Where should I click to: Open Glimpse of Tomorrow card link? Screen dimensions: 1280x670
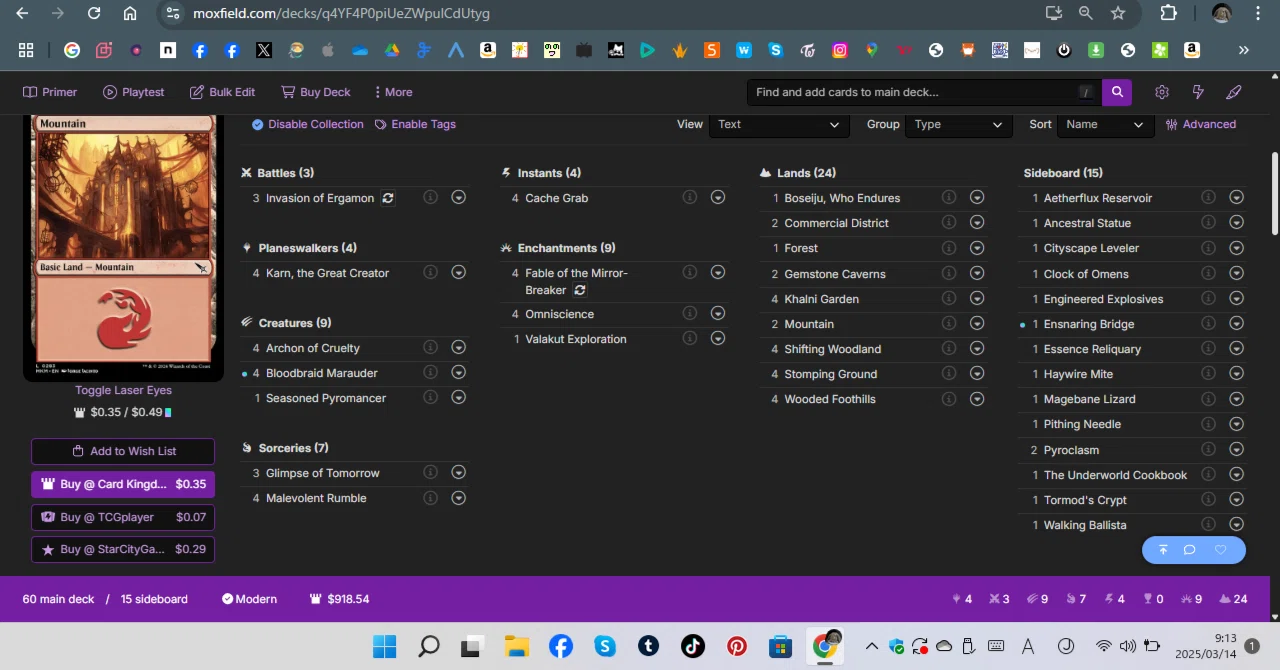[x=323, y=473]
